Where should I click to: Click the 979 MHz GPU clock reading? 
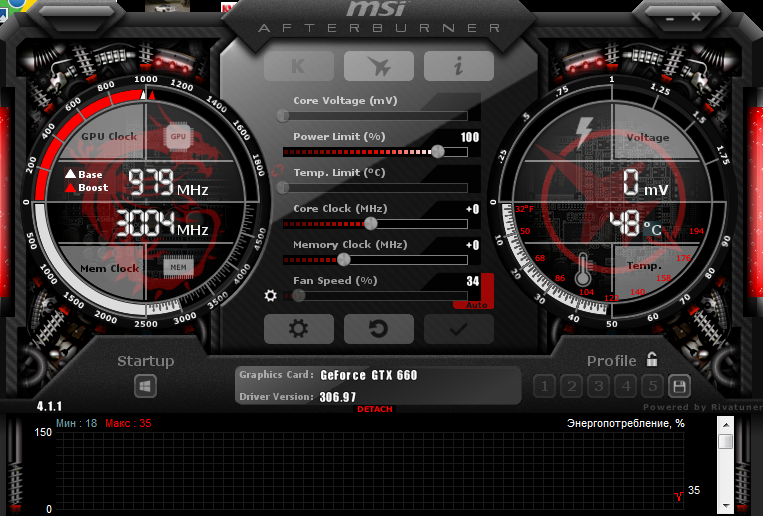pyautogui.click(x=168, y=183)
